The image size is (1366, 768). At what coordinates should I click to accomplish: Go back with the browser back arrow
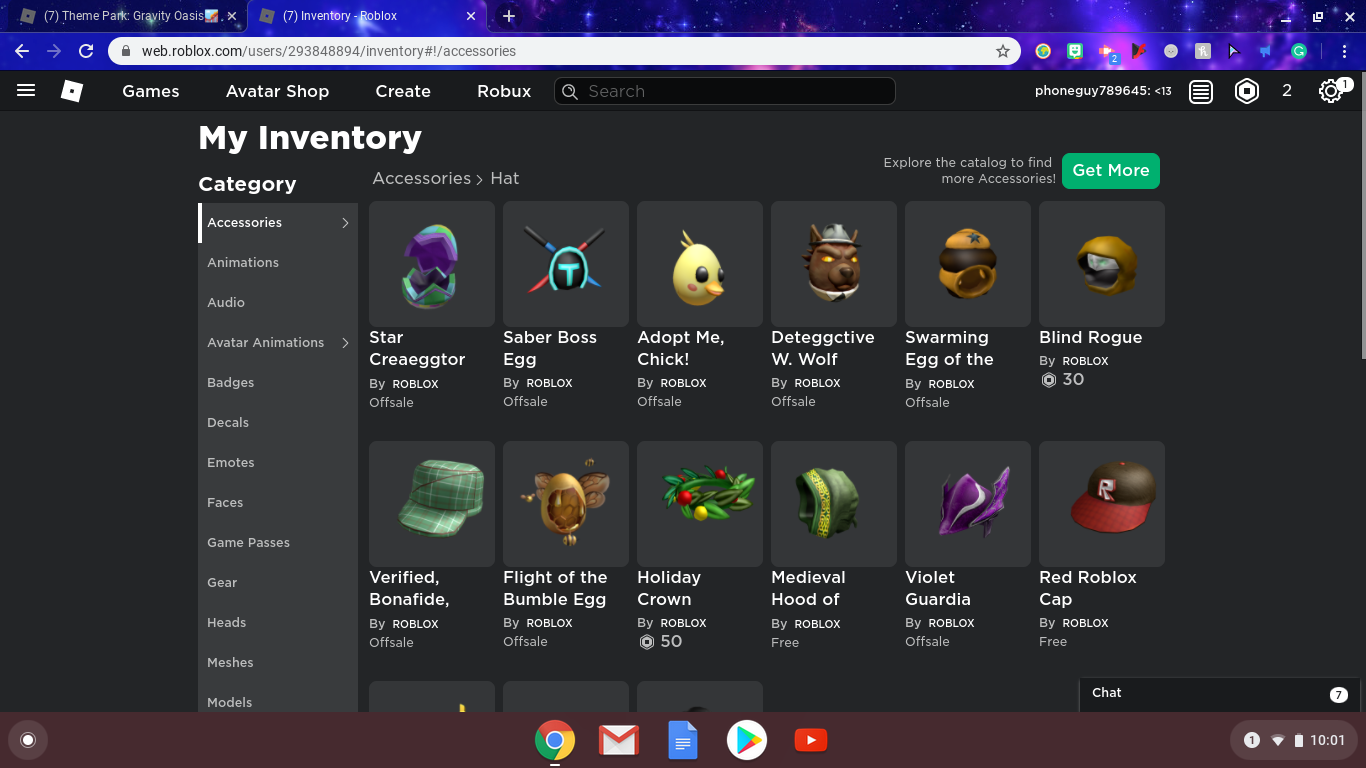[22, 51]
